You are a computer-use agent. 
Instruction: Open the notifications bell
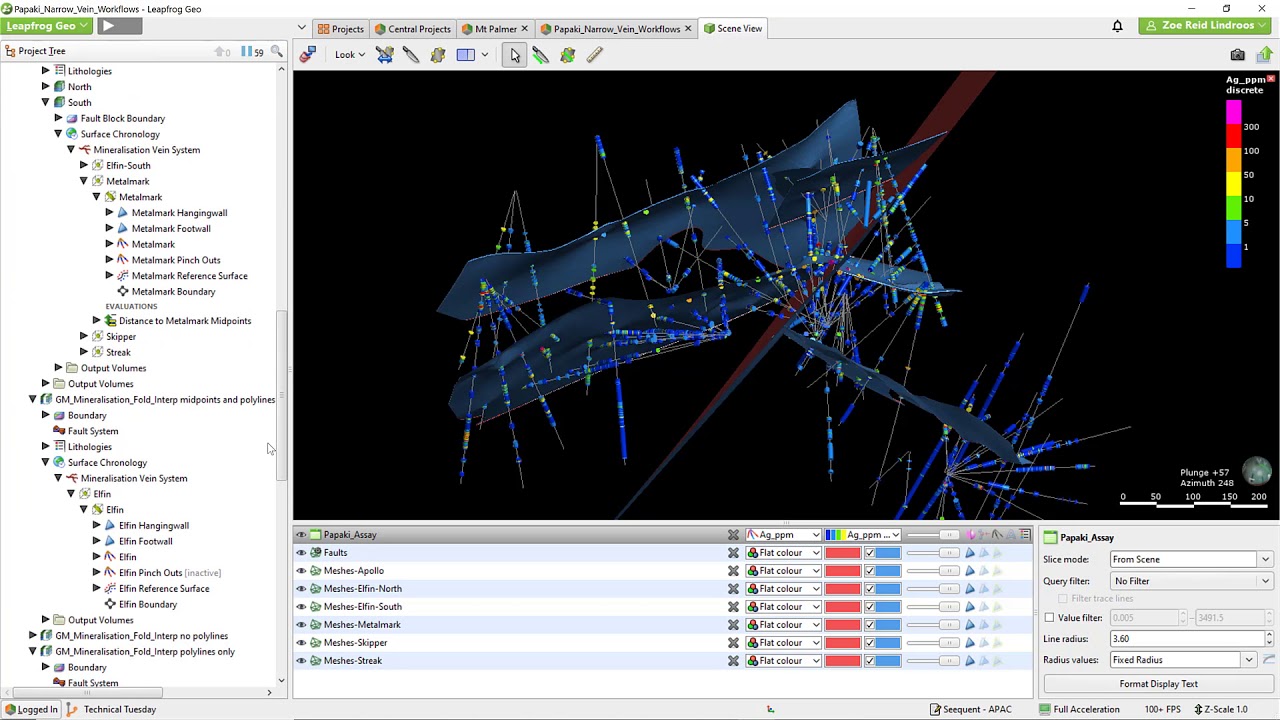pos(1117,26)
